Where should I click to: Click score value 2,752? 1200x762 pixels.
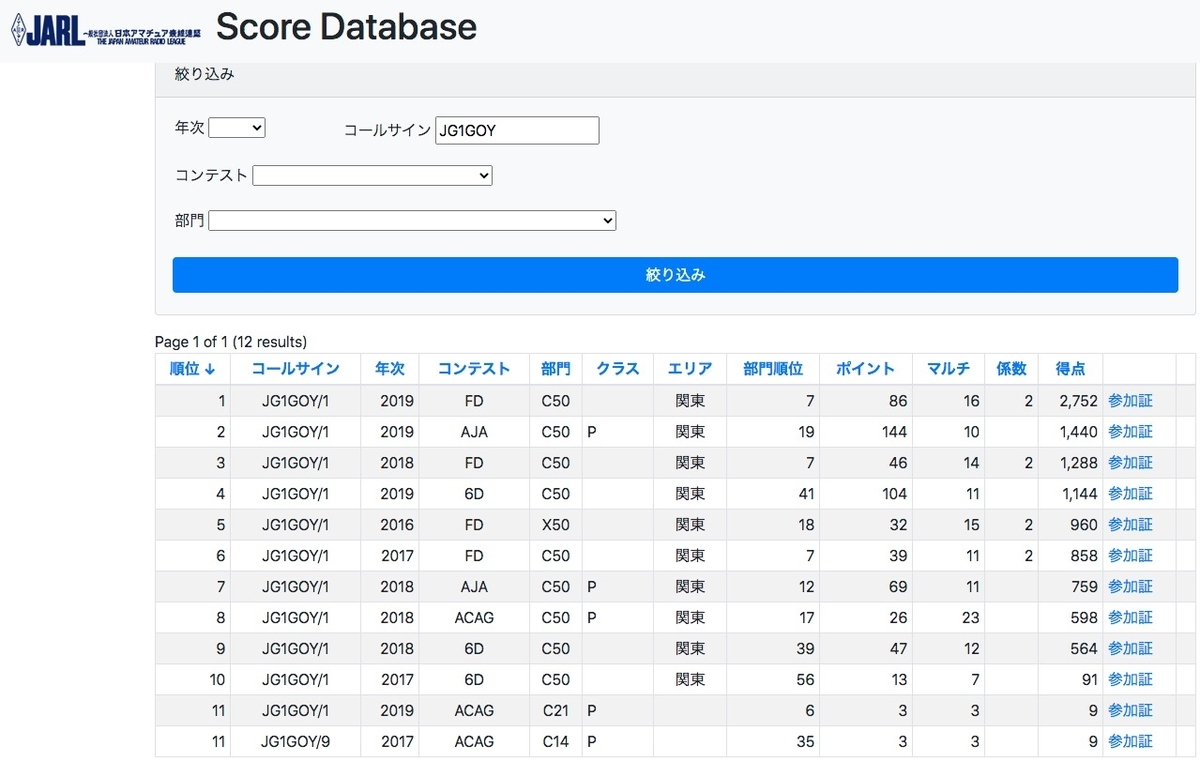click(x=1078, y=401)
